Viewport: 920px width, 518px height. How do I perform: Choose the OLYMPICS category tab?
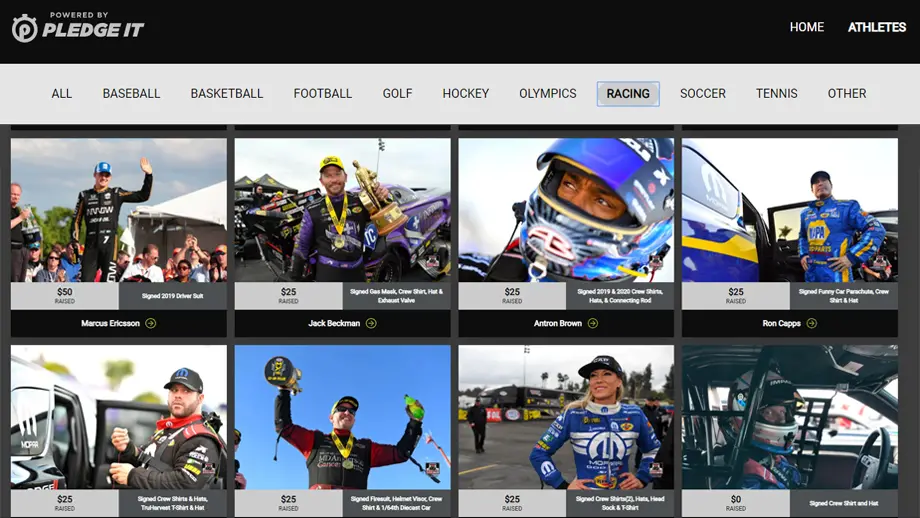pyautogui.click(x=547, y=94)
